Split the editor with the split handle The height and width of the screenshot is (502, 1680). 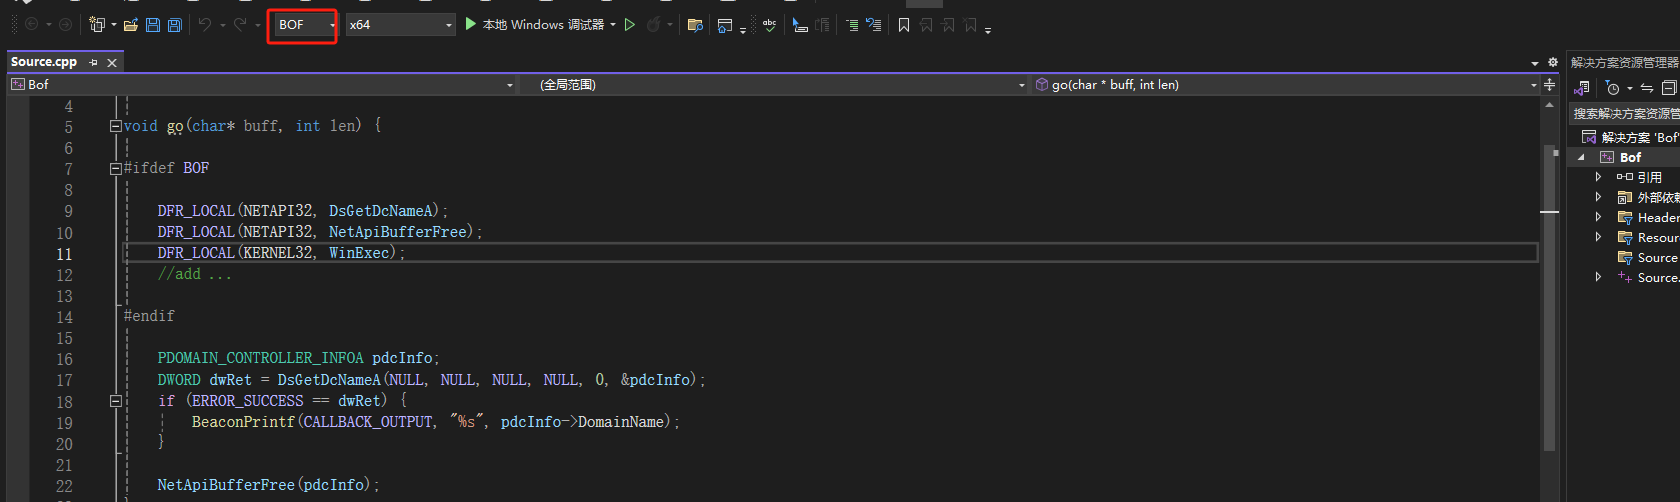pyautogui.click(x=1550, y=85)
